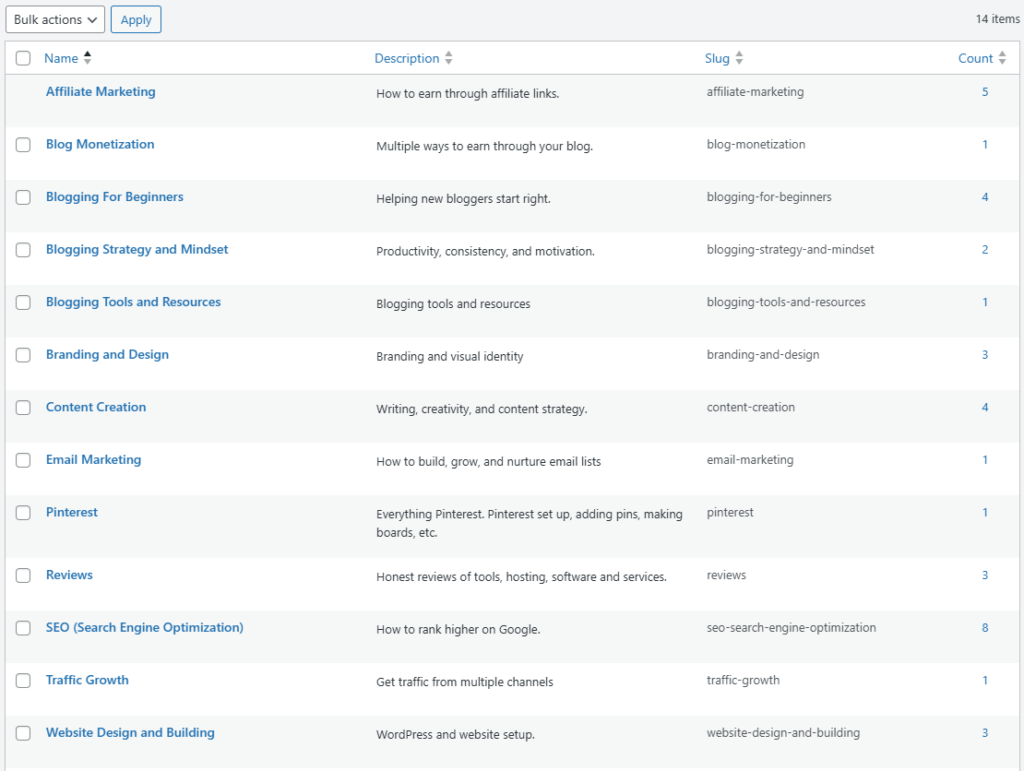The width and height of the screenshot is (1024, 771).
Task: View the 8 posts count for SEO
Action: tap(984, 627)
